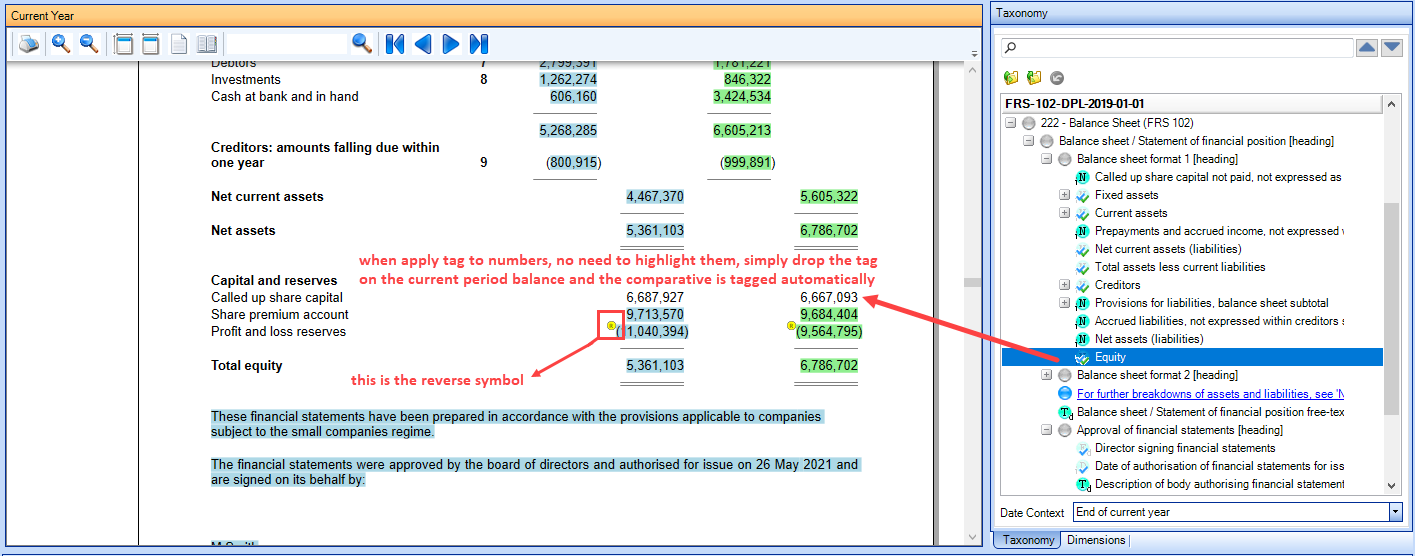Zoom out with the minus magnifier icon

(88, 43)
